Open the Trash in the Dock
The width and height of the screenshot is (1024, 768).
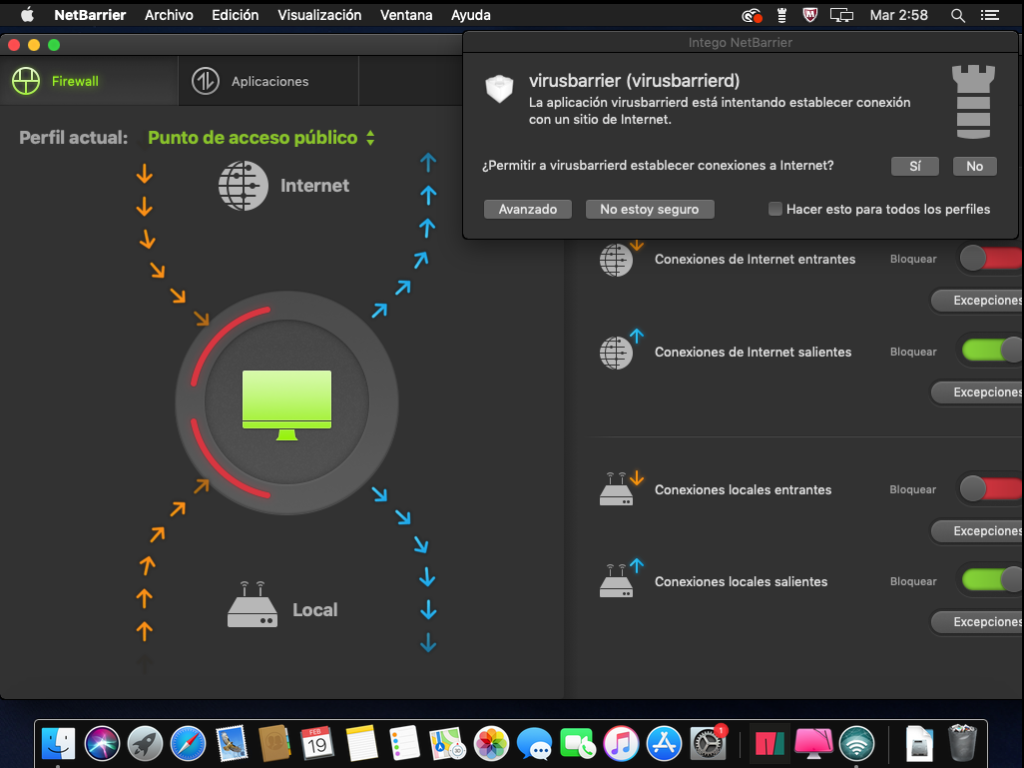(x=962, y=742)
